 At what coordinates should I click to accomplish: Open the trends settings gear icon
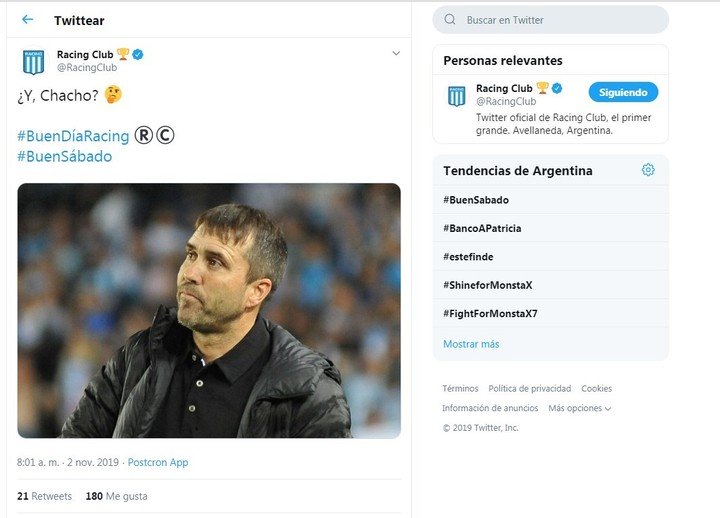tap(648, 170)
